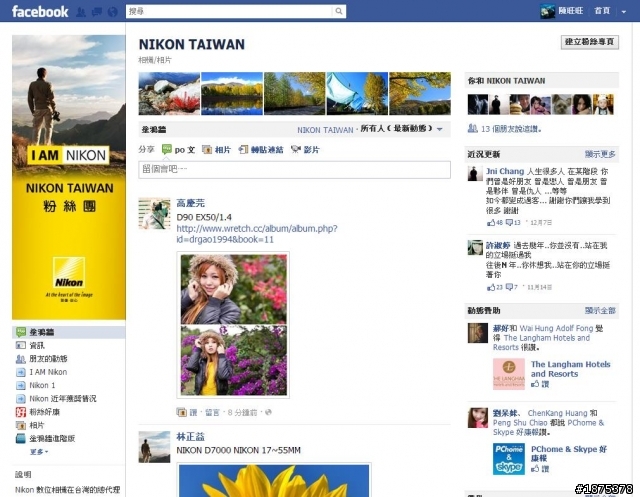Open The Langham Hotels and Resorts link
Screen dimensions: 640x497
click(570, 369)
